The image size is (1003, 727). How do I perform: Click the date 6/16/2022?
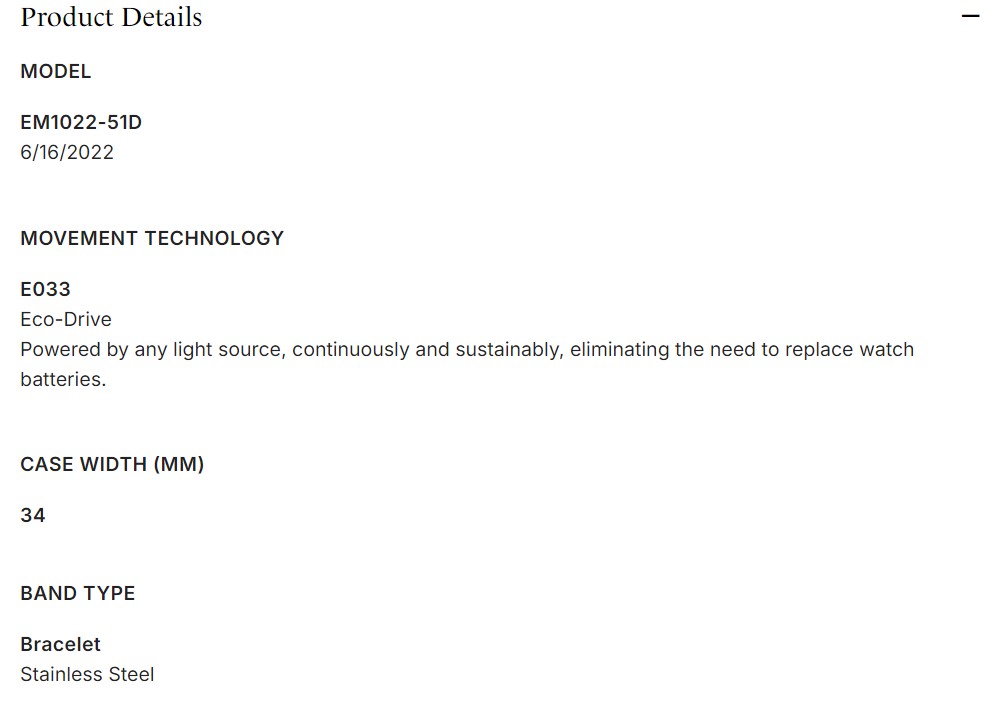tap(67, 152)
